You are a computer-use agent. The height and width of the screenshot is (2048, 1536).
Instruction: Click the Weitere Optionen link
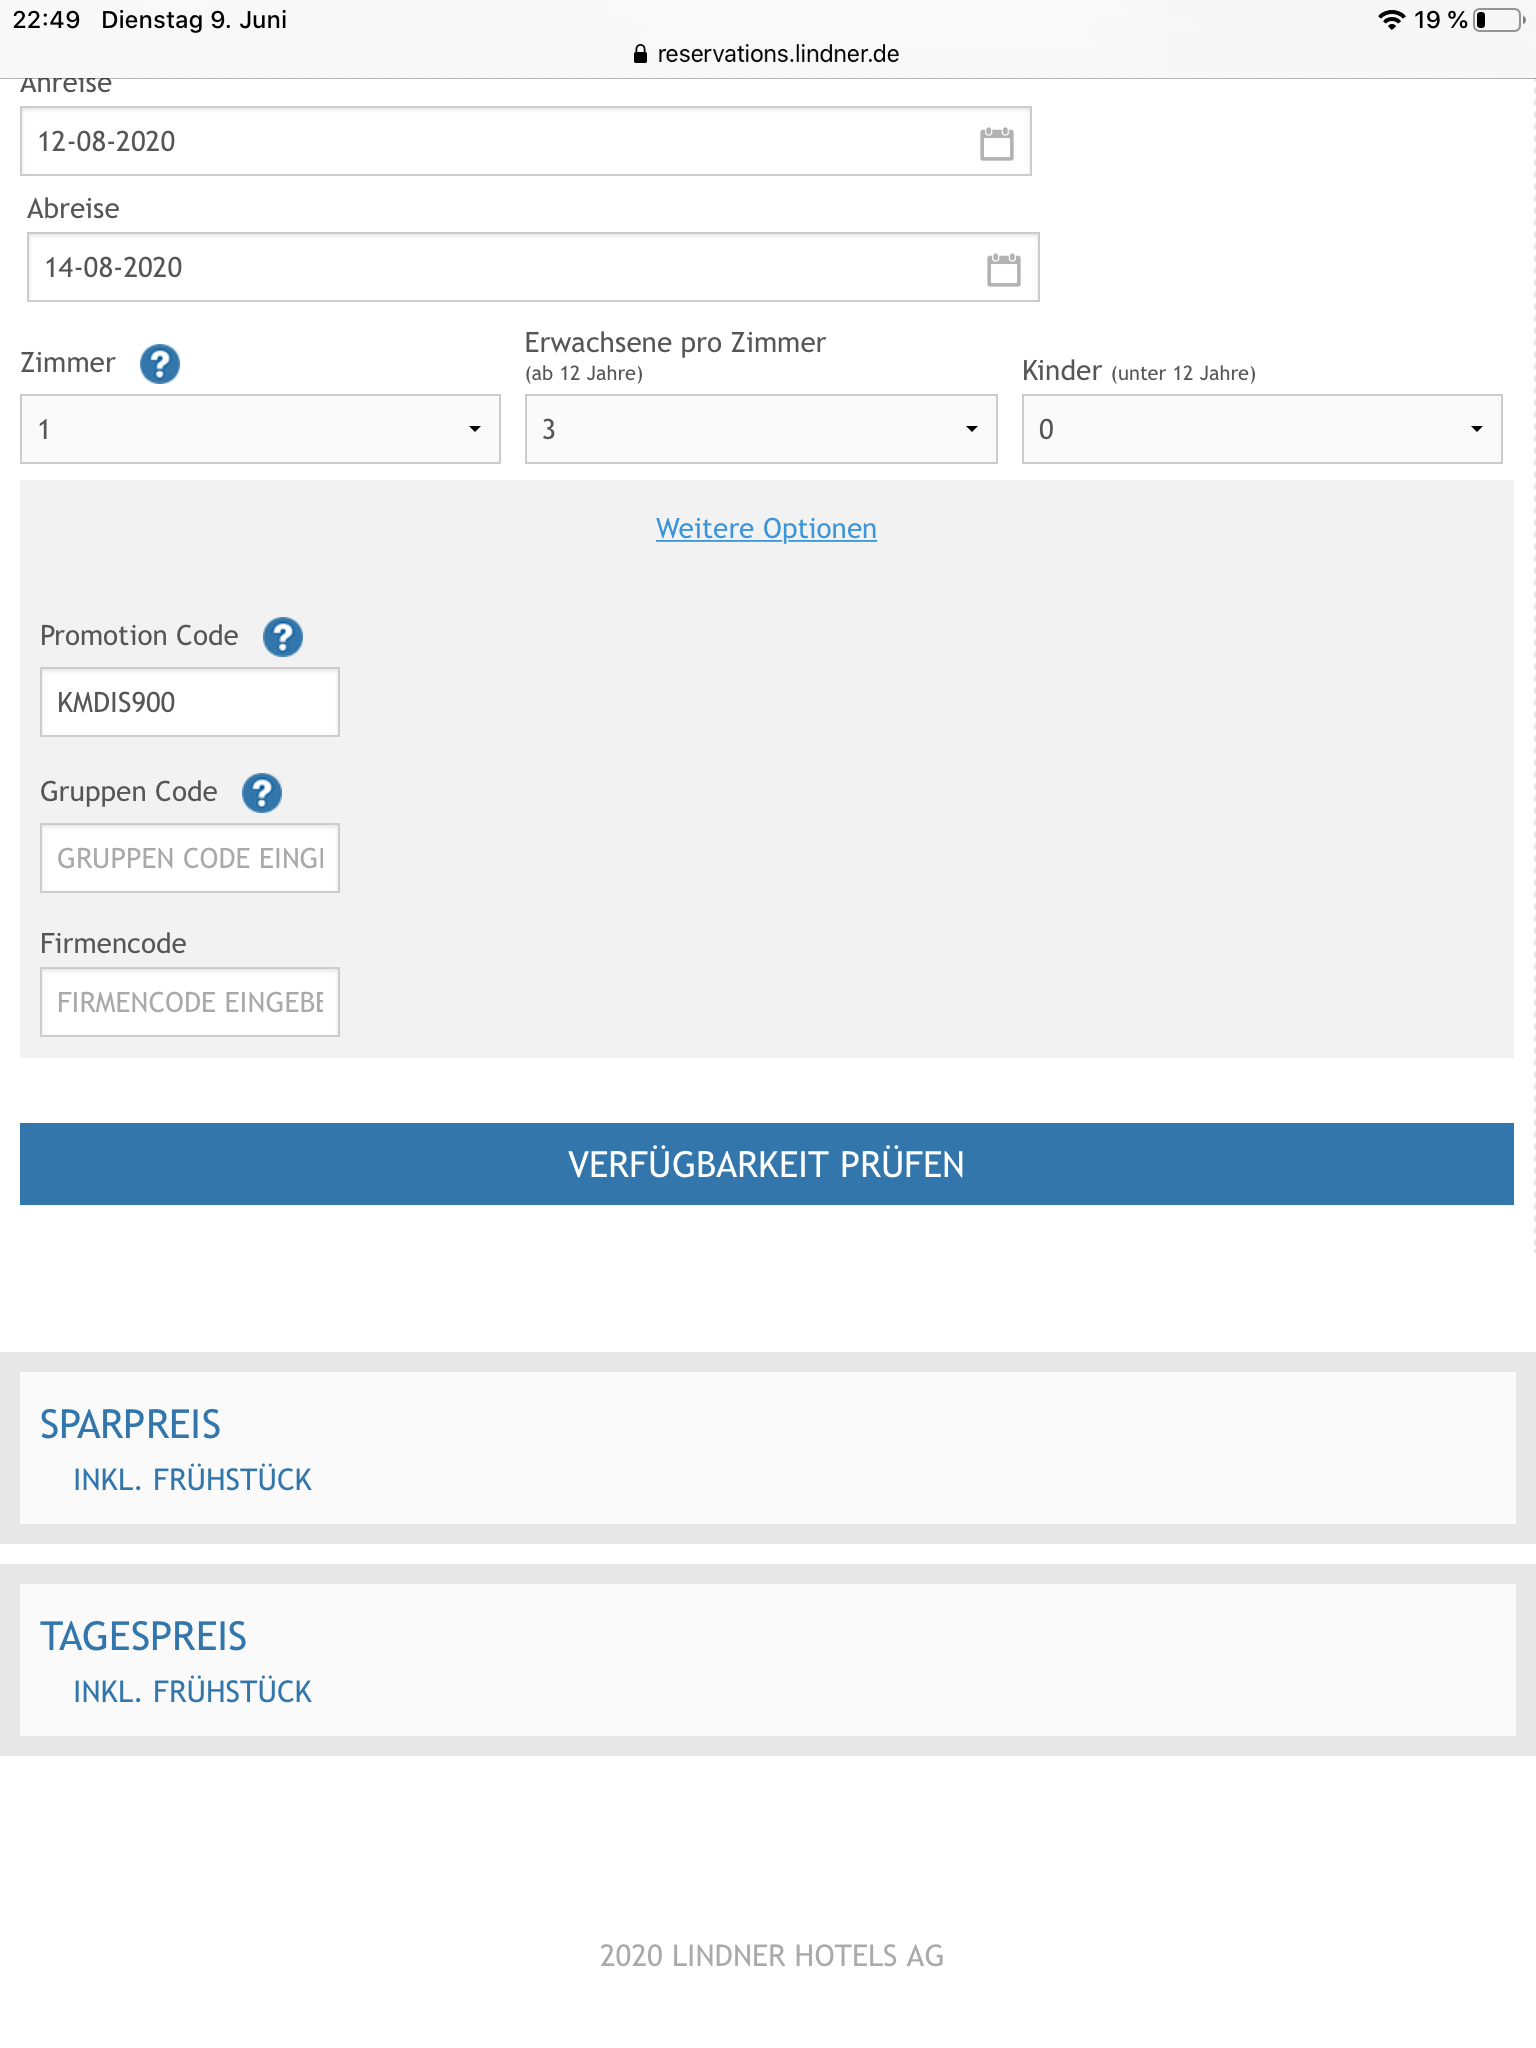click(x=766, y=529)
